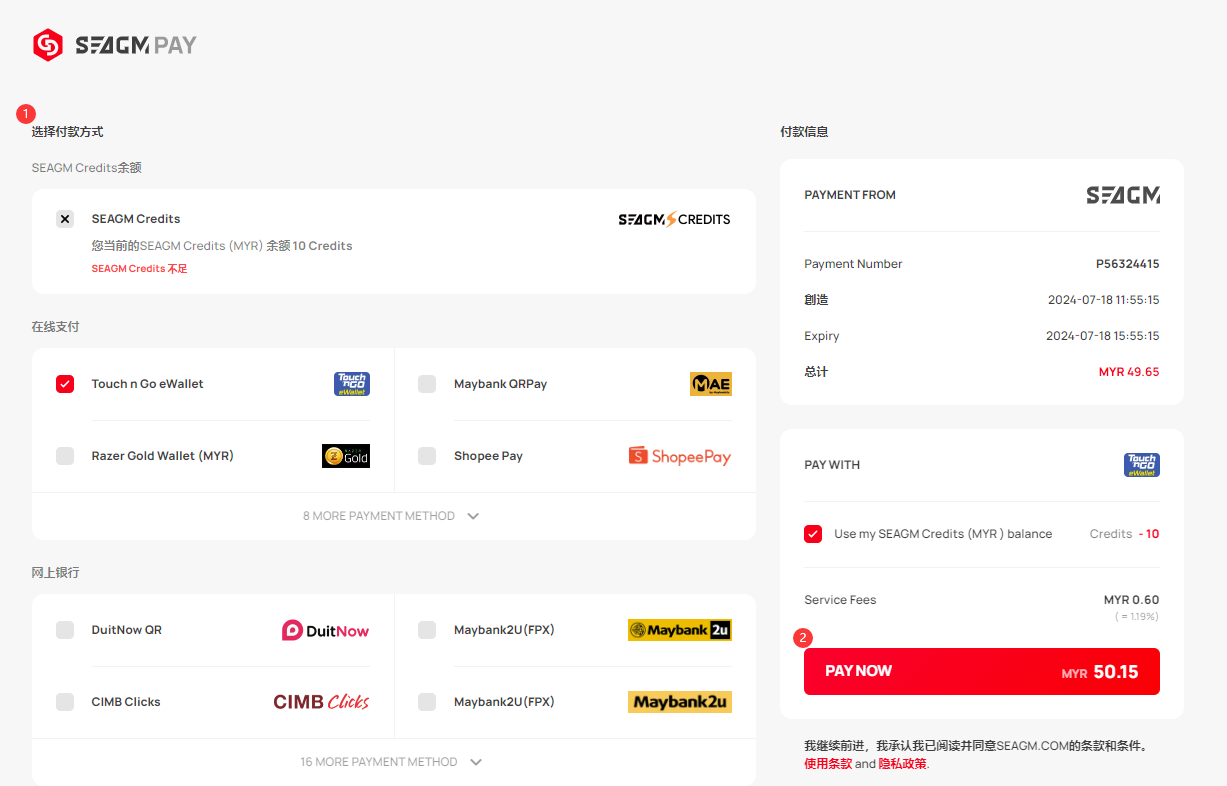Click the chevron beside 16 More Payment Method
The width and height of the screenshot is (1227, 786).
point(476,763)
